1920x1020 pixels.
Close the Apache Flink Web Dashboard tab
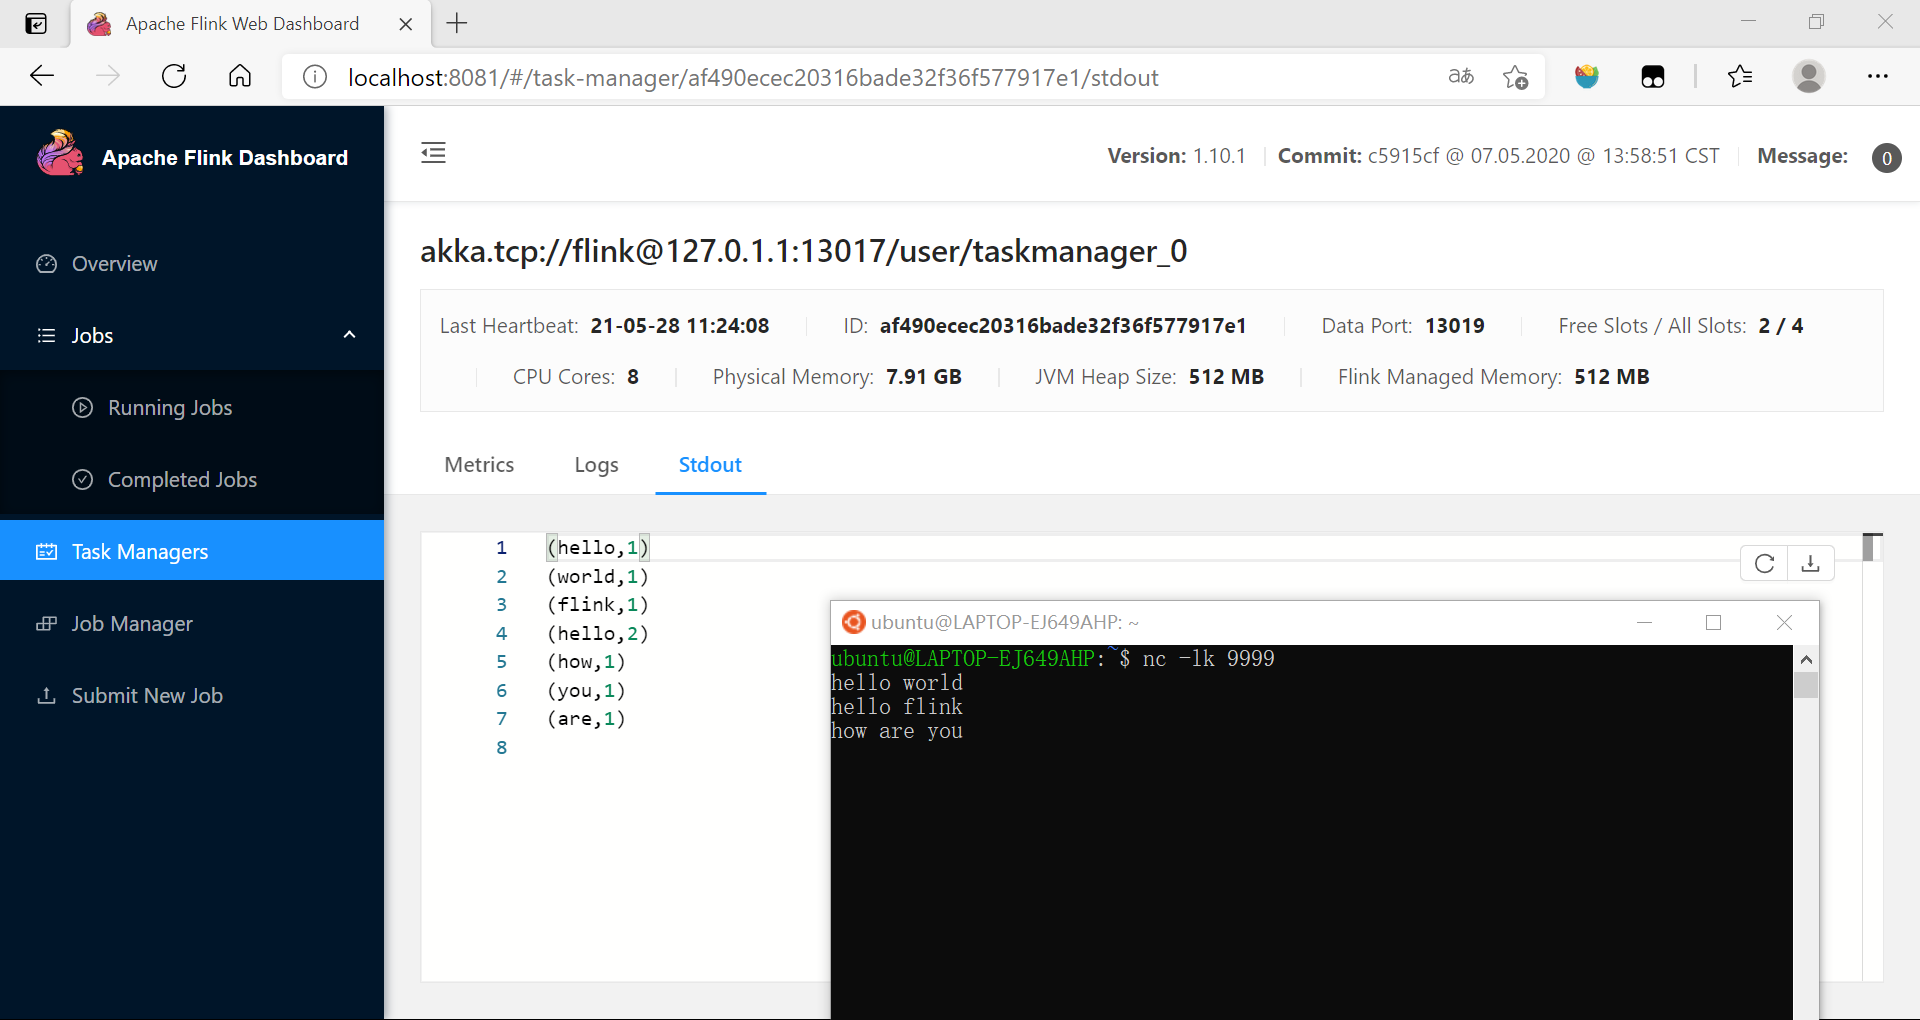coord(406,24)
